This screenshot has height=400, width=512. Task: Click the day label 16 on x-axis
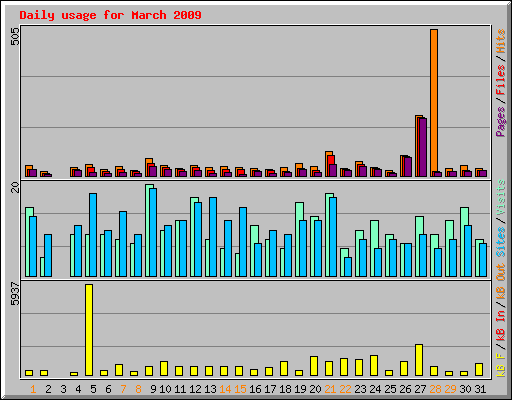[x=255, y=389]
